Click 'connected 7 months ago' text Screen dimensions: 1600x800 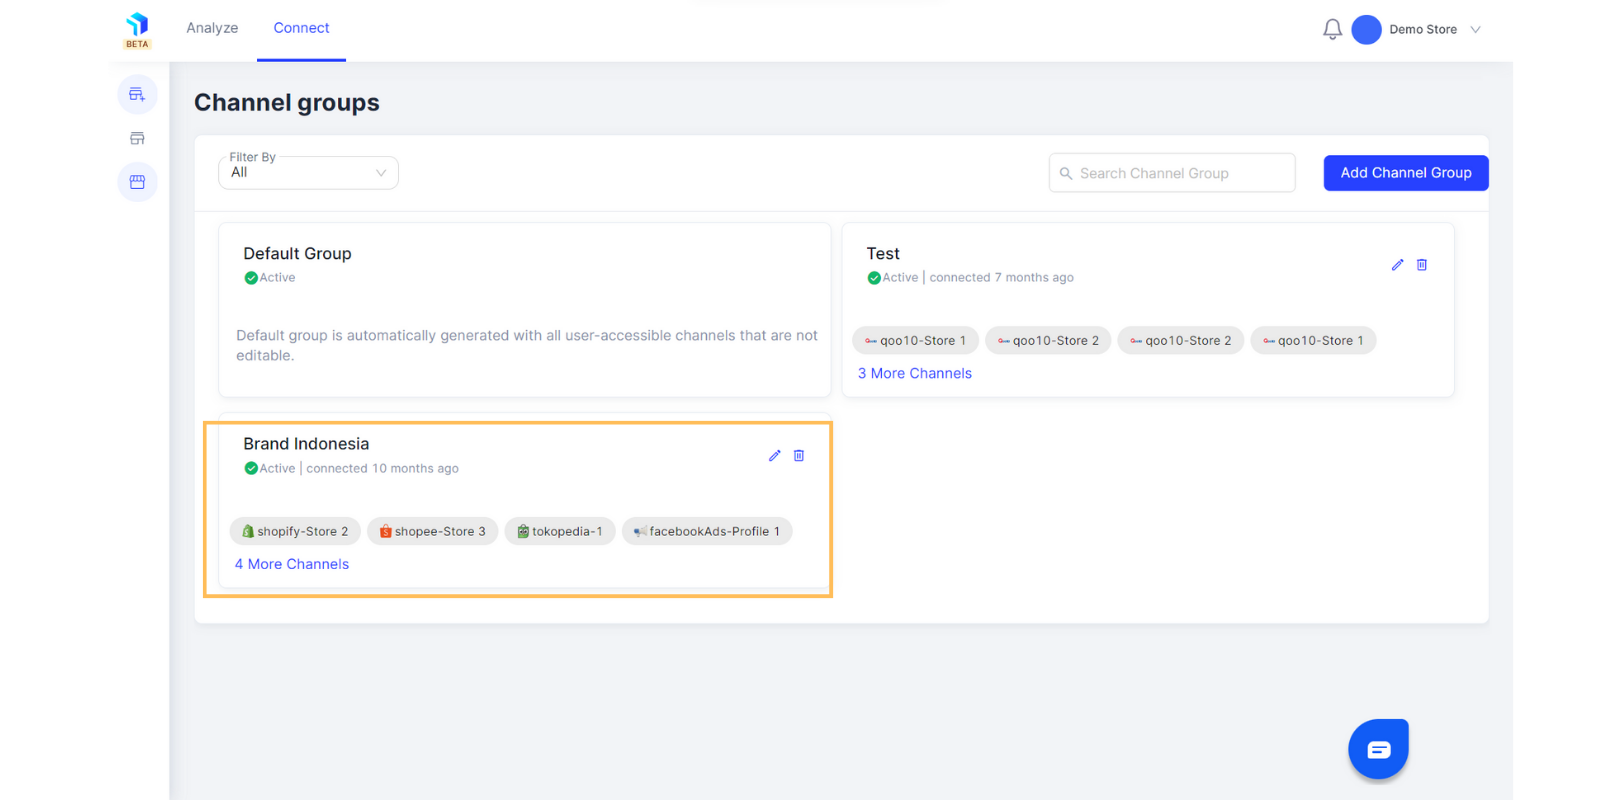point(1001,278)
